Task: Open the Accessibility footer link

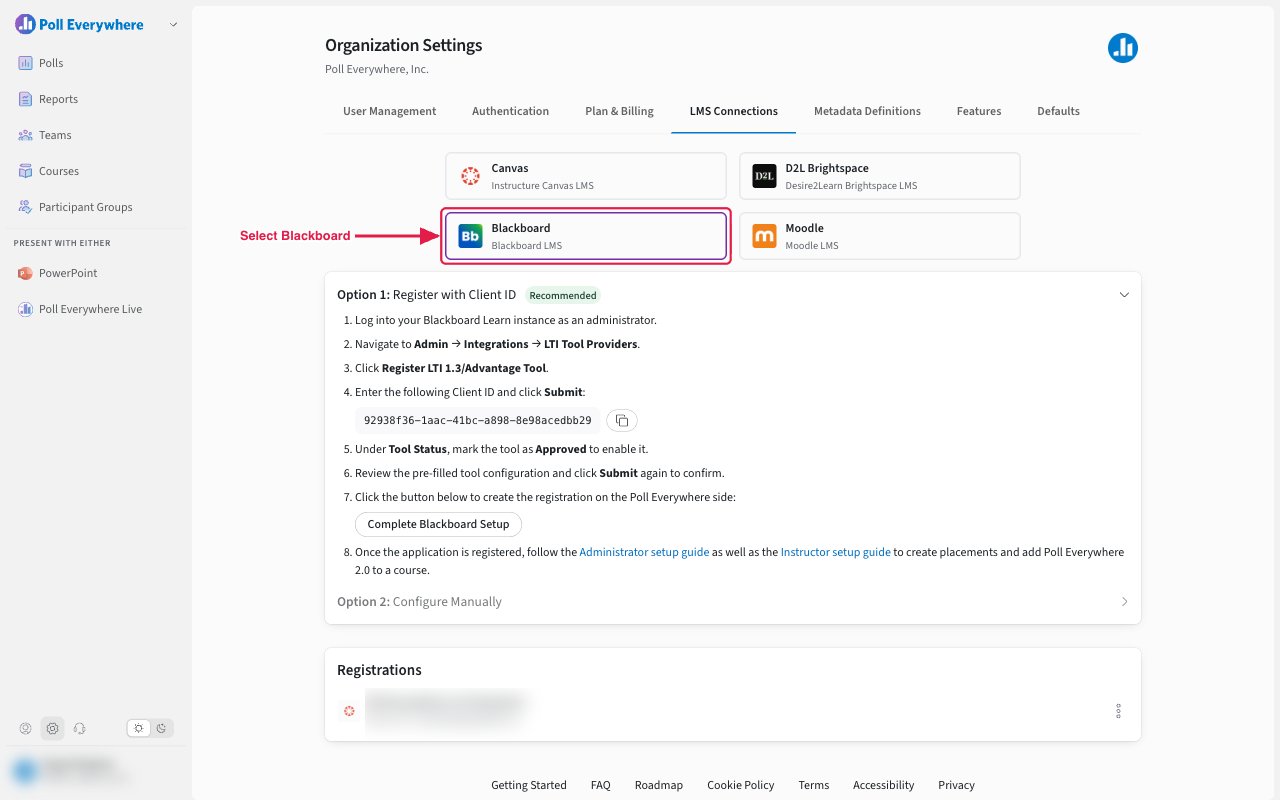Action: tap(883, 785)
